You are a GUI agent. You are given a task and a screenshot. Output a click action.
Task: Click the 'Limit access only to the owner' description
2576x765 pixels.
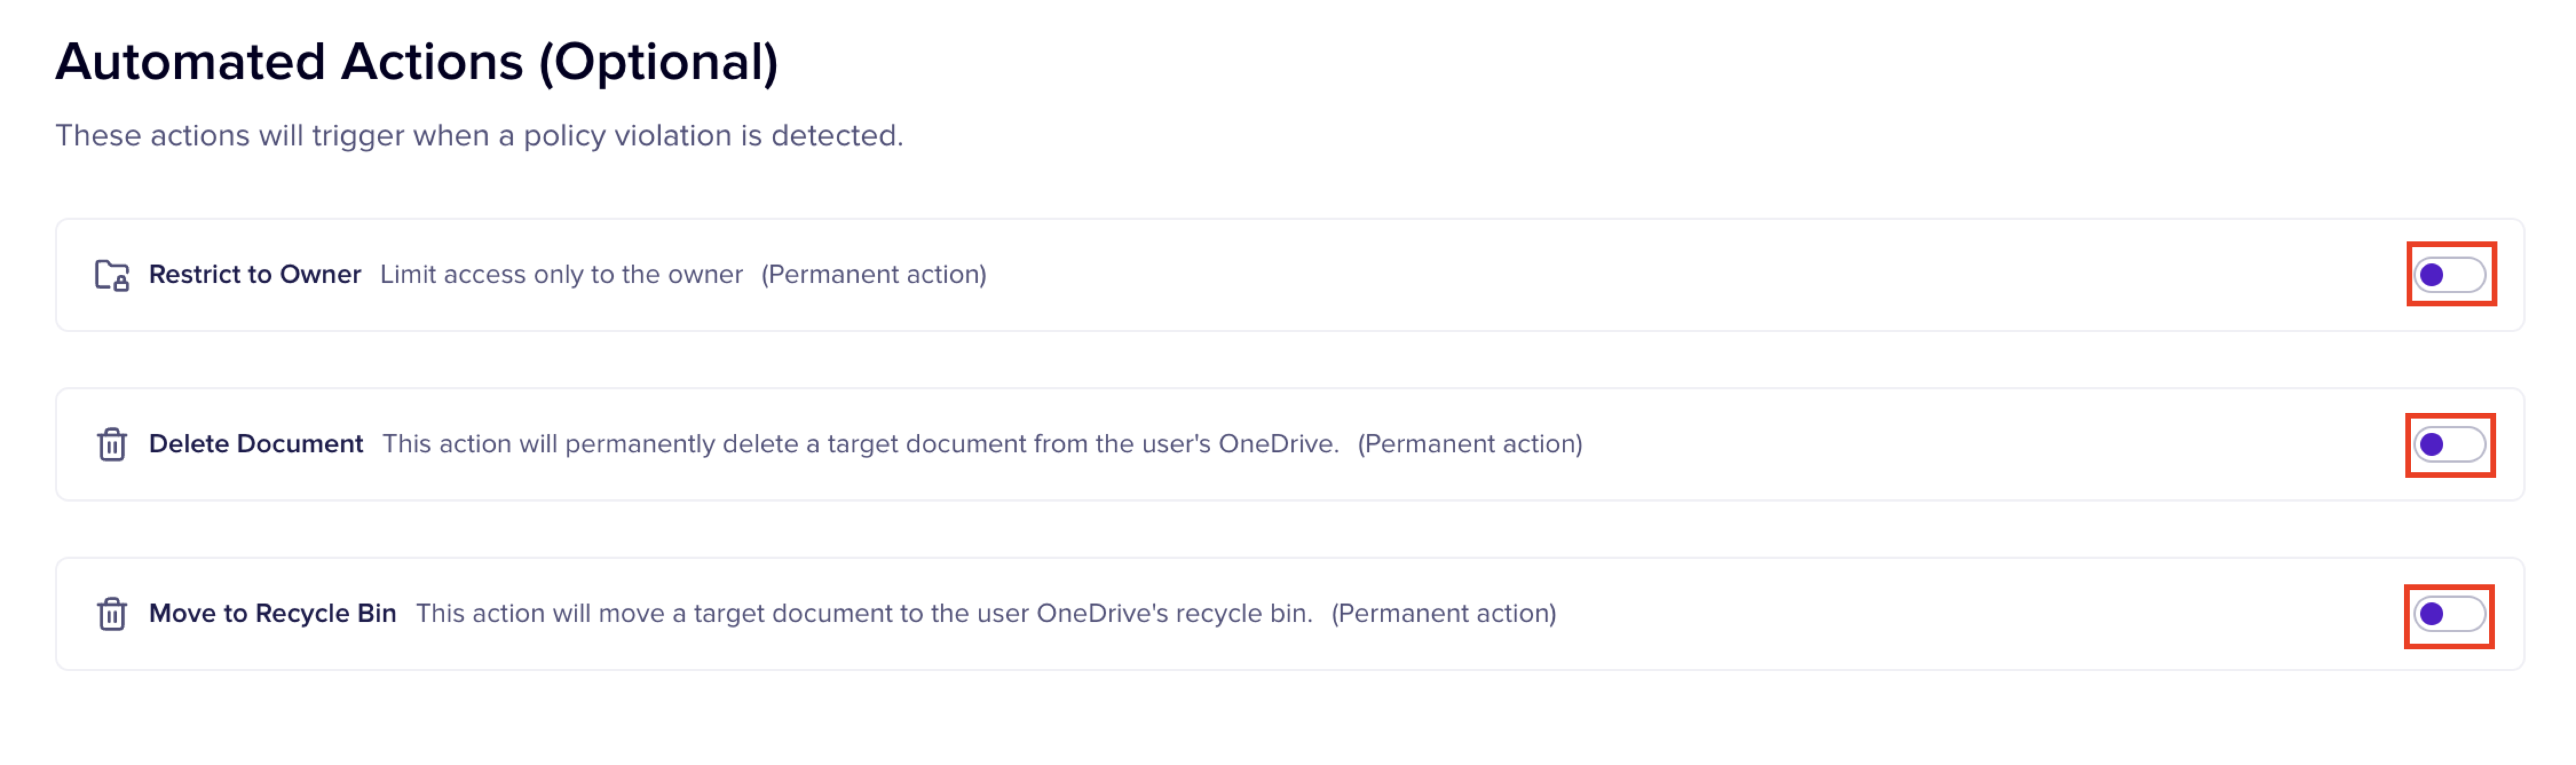pyautogui.click(x=561, y=275)
